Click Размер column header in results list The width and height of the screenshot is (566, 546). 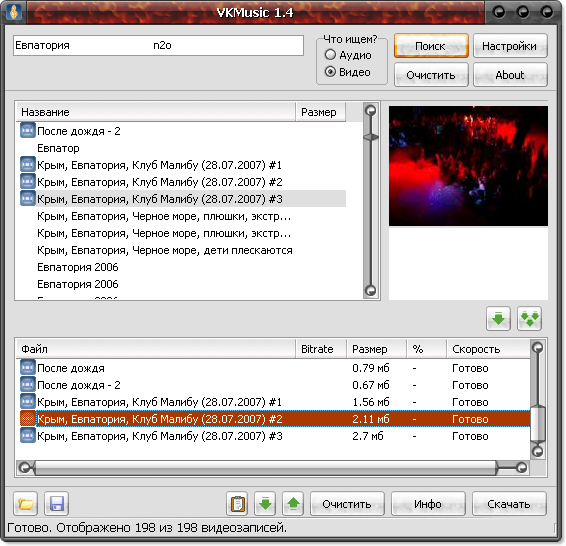(x=321, y=112)
